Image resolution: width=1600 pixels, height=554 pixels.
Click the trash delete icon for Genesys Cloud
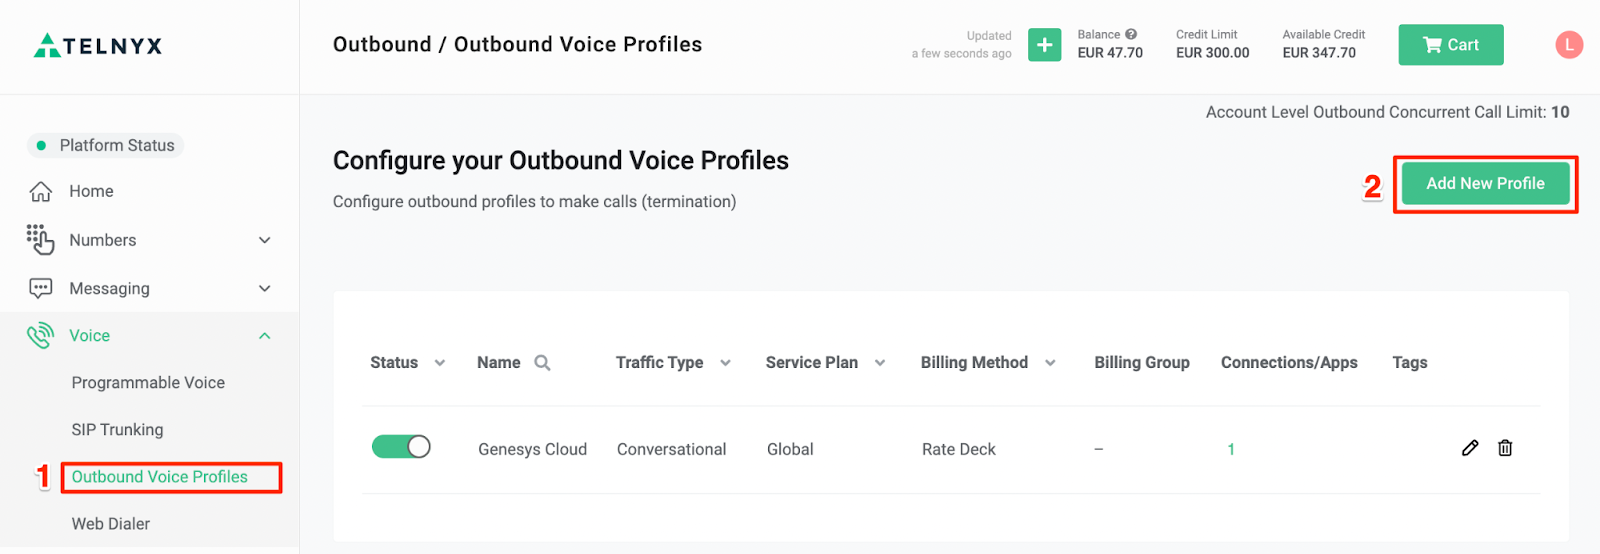(1505, 448)
